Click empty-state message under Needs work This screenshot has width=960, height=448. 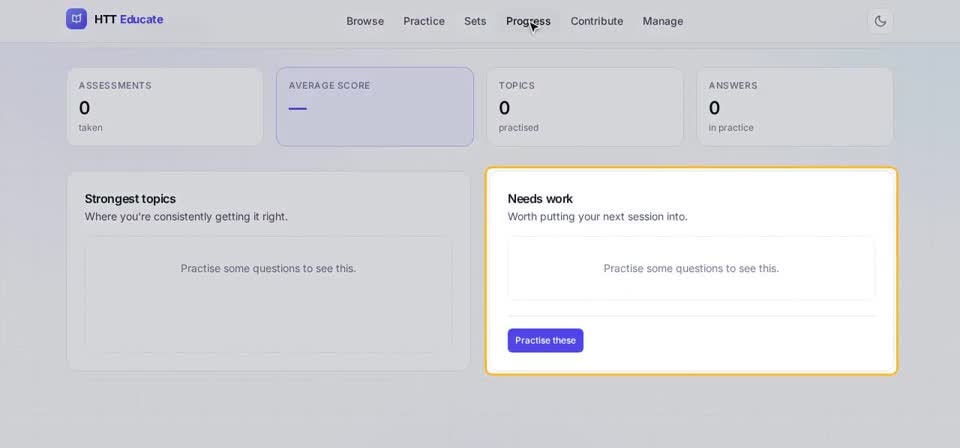point(691,268)
